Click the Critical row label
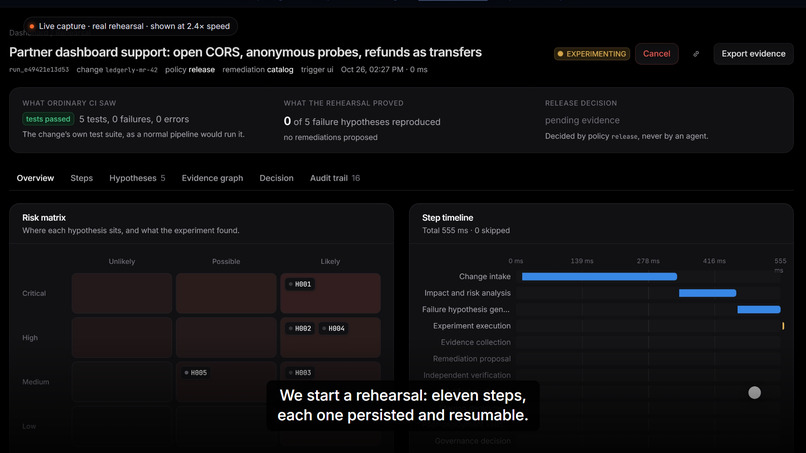Image resolution: width=806 pixels, height=453 pixels. click(x=34, y=293)
